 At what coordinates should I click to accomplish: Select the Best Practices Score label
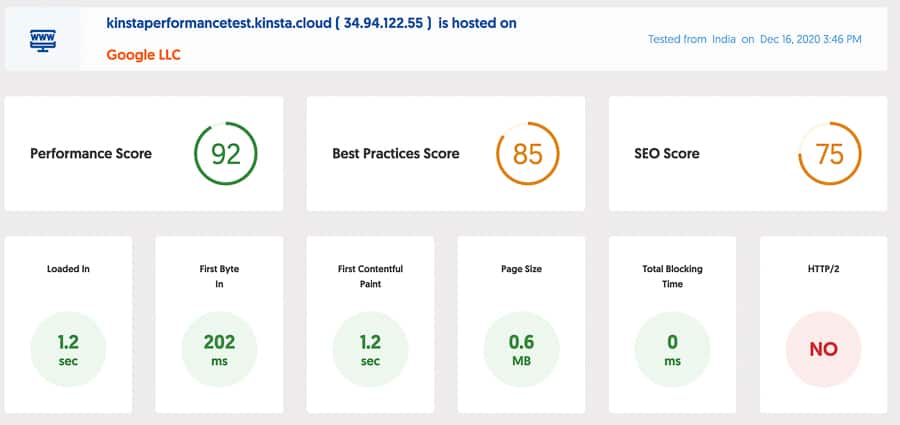pos(396,154)
